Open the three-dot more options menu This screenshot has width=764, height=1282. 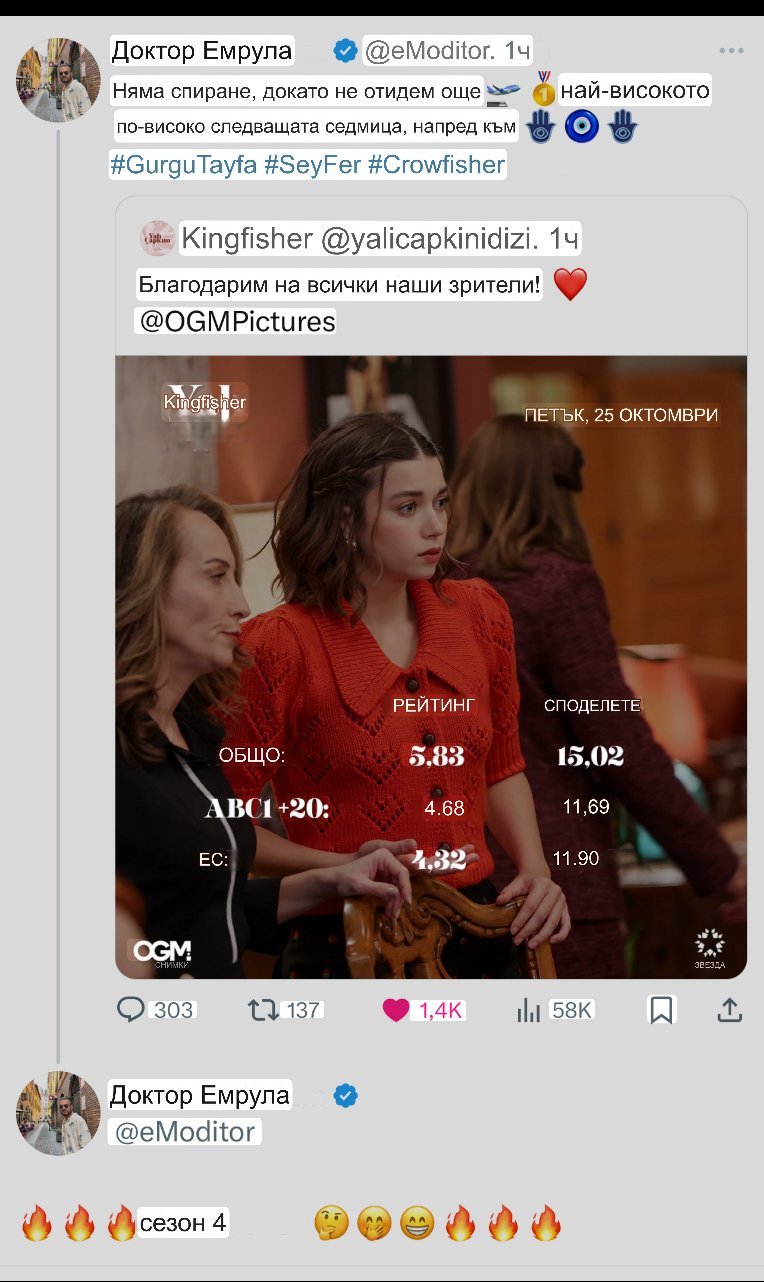click(x=732, y=50)
